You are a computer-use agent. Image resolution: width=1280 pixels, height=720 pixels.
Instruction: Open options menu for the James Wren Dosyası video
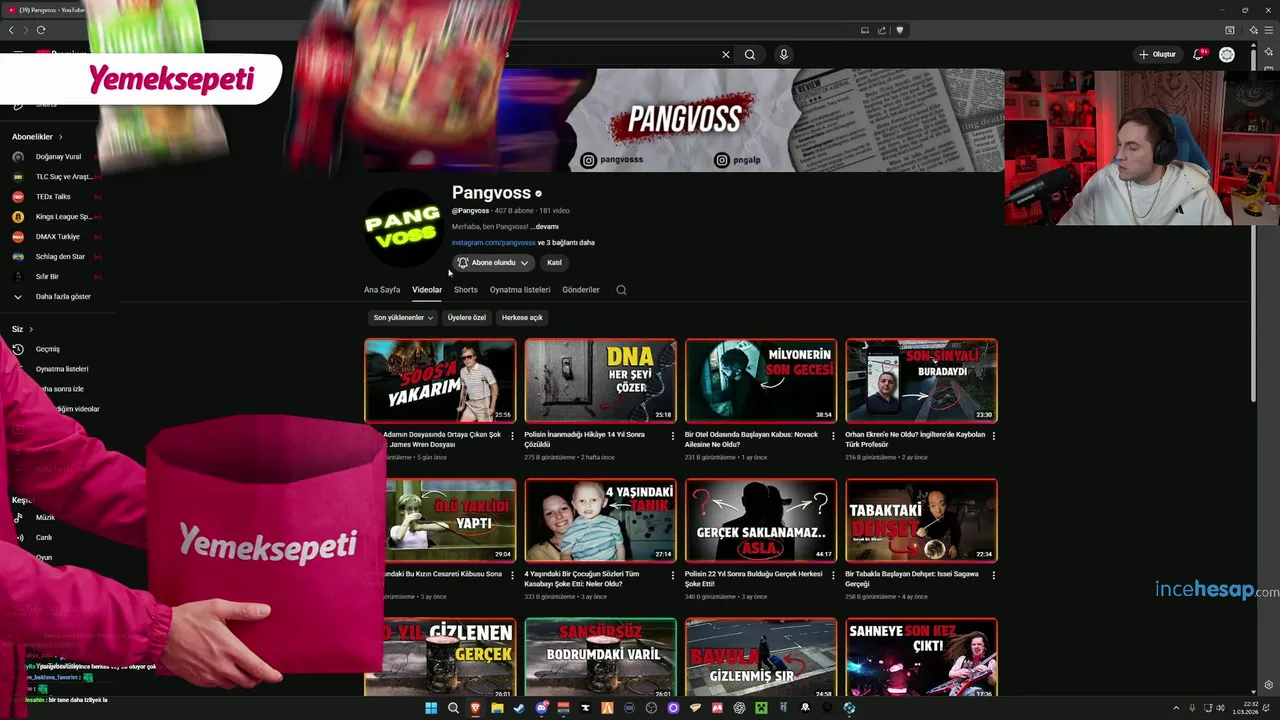(x=513, y=436)
